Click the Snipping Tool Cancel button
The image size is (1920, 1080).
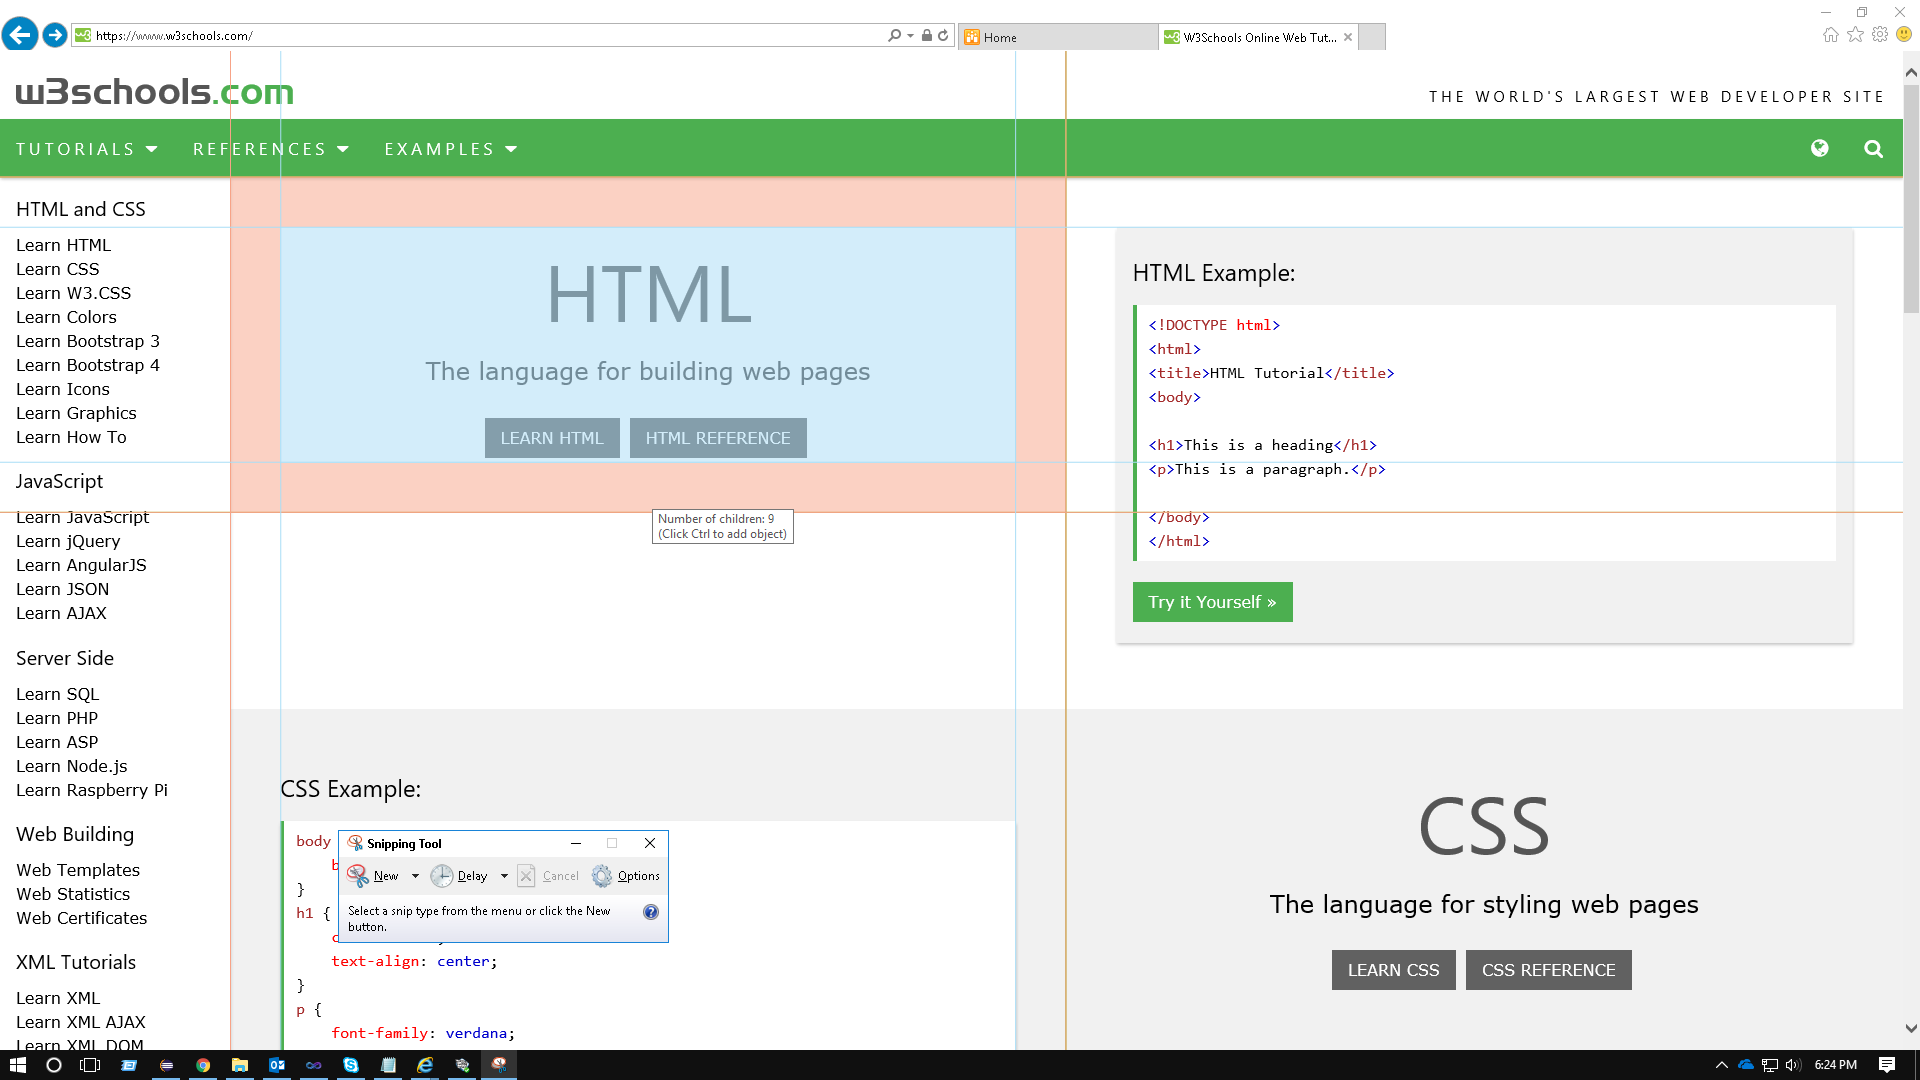point(548,876)
